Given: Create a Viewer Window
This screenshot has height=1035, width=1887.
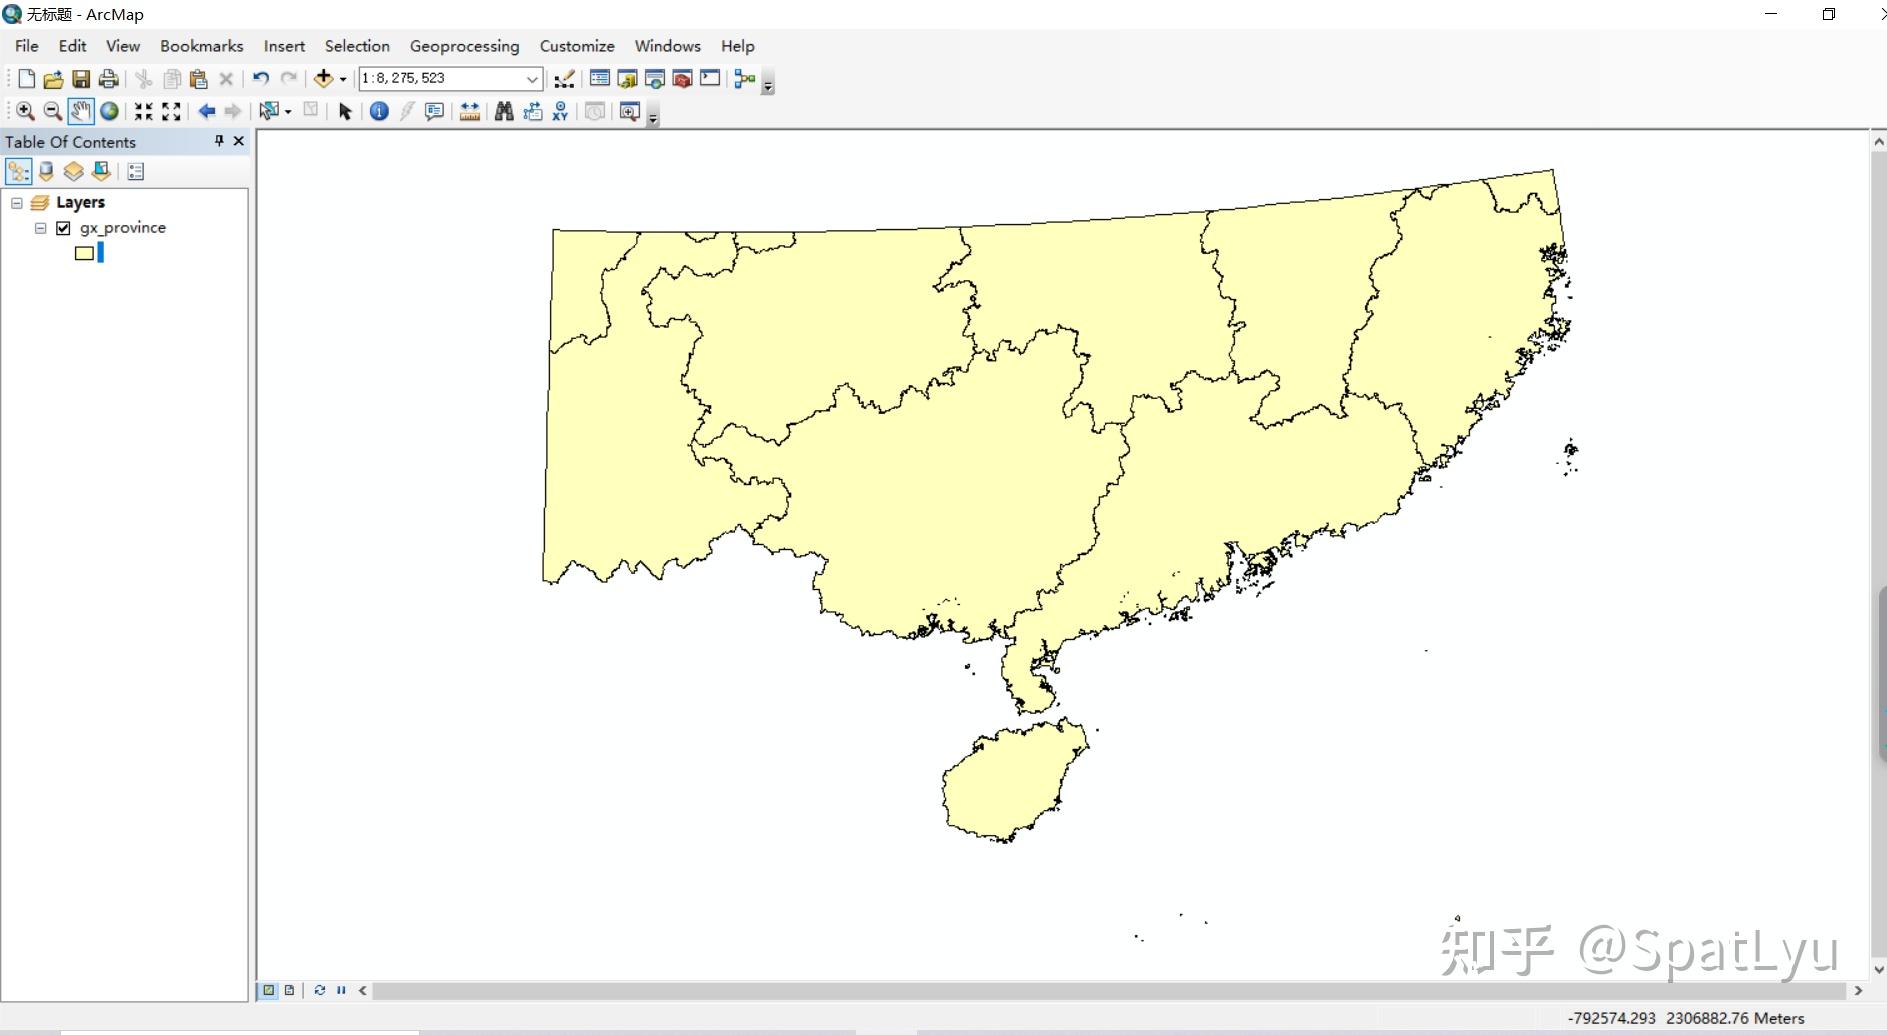Looking at the screenshot, I should 629,112.
